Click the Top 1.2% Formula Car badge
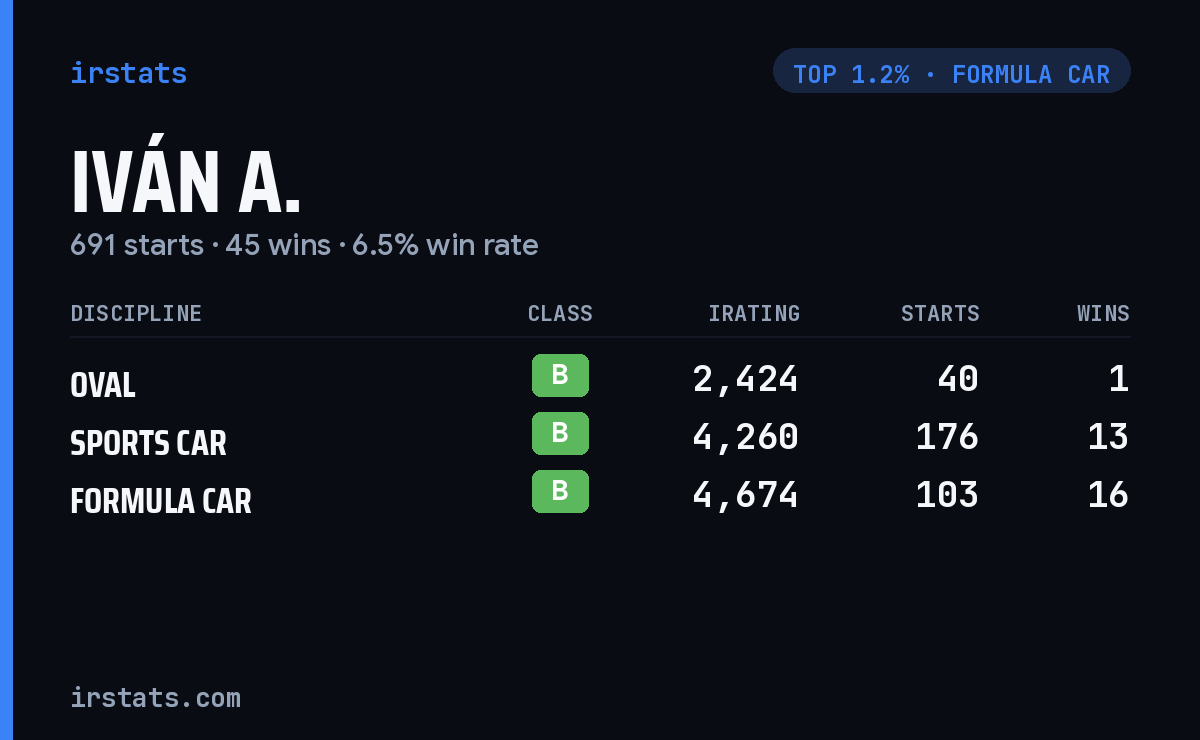 [951, 71]
